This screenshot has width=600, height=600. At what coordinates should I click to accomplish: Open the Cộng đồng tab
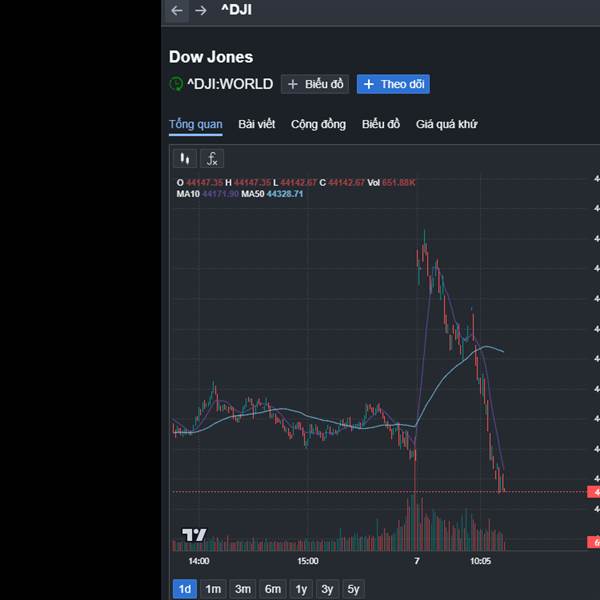[x=318, y=124]
